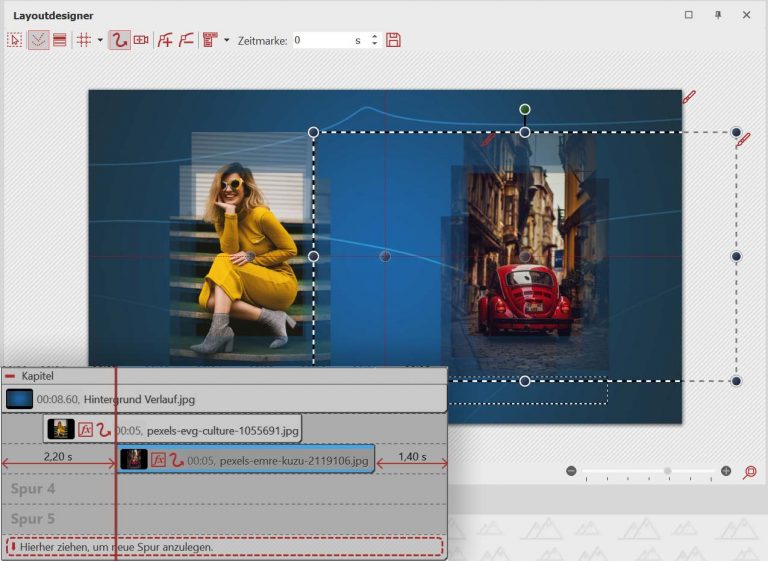Viewport: 768px width, 561px height.
Task: Fit view with the red magnifier icon
Action: [x=749, y=472]
